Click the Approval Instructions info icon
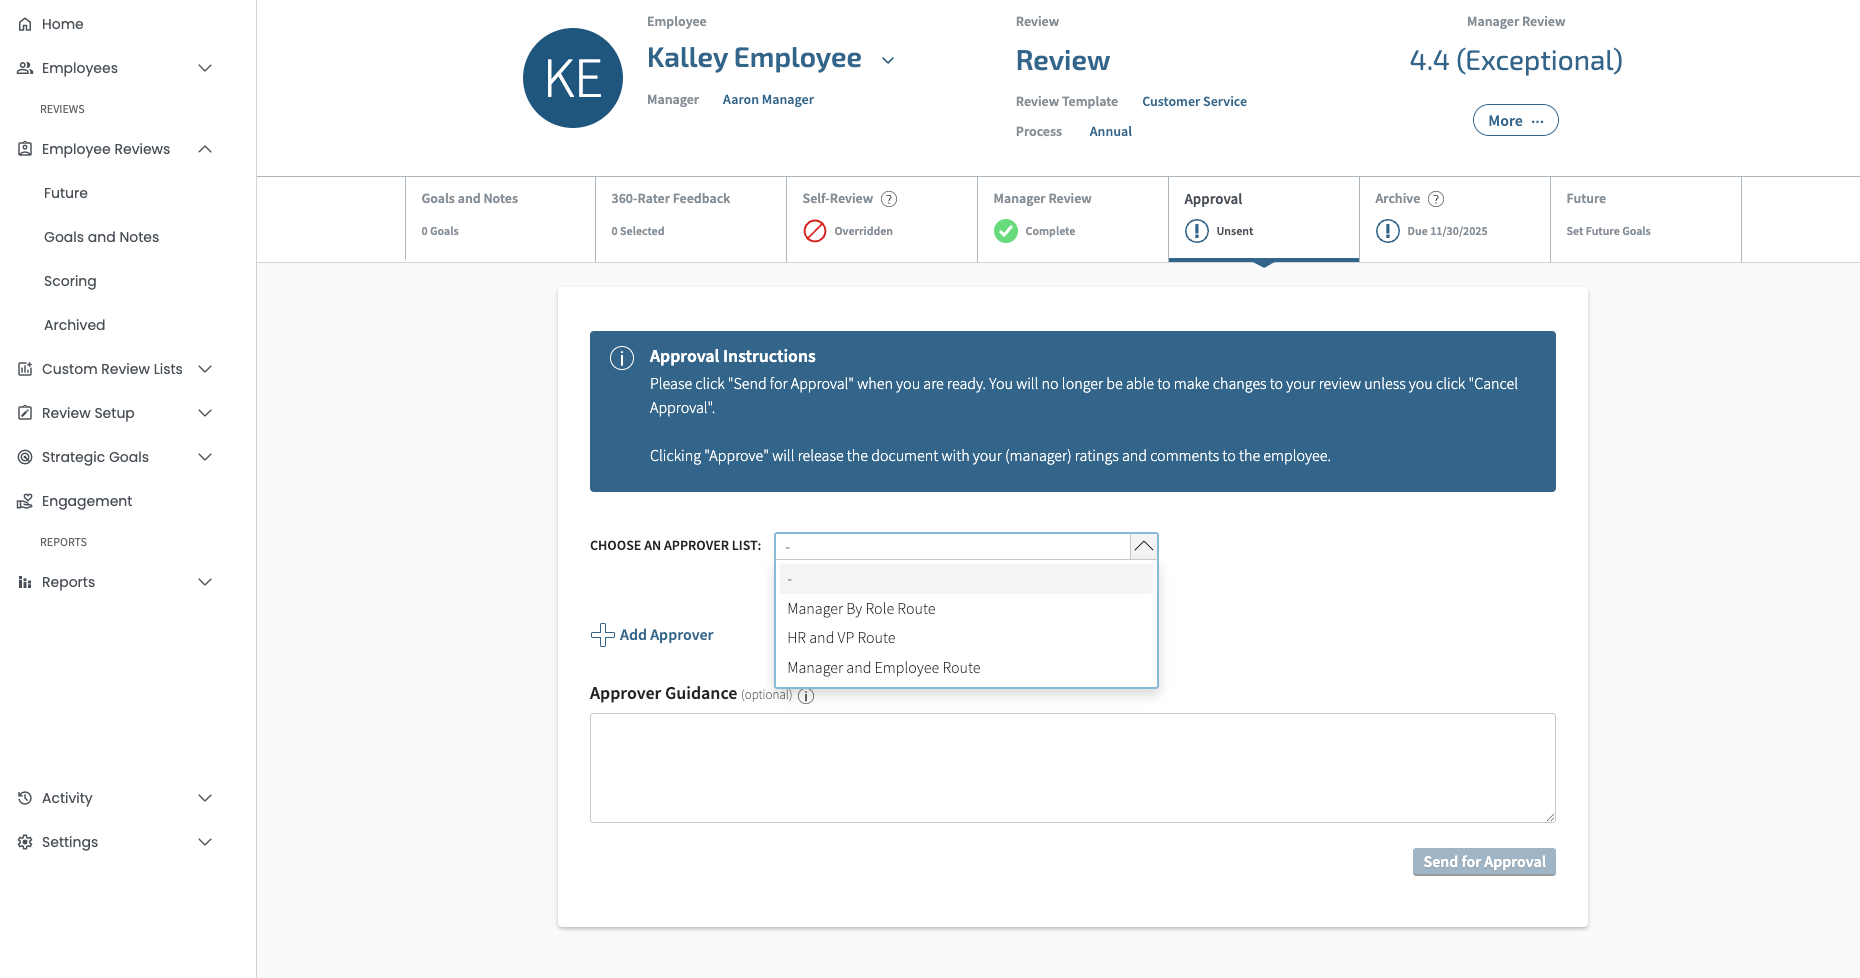 [622, 358]
